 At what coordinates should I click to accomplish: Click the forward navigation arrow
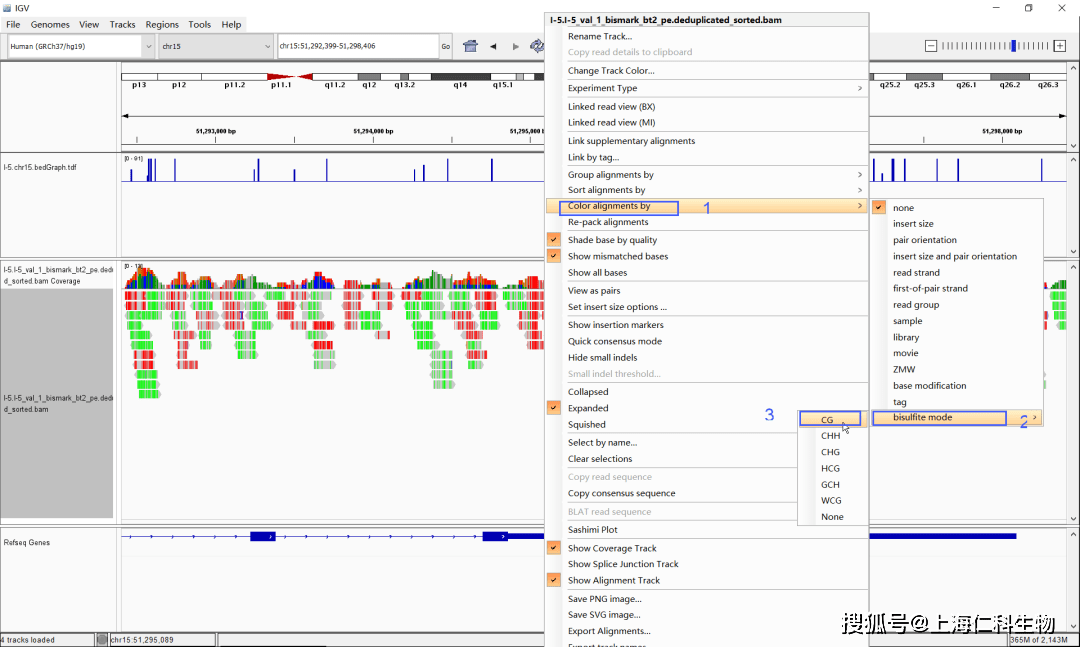point(516,46)
